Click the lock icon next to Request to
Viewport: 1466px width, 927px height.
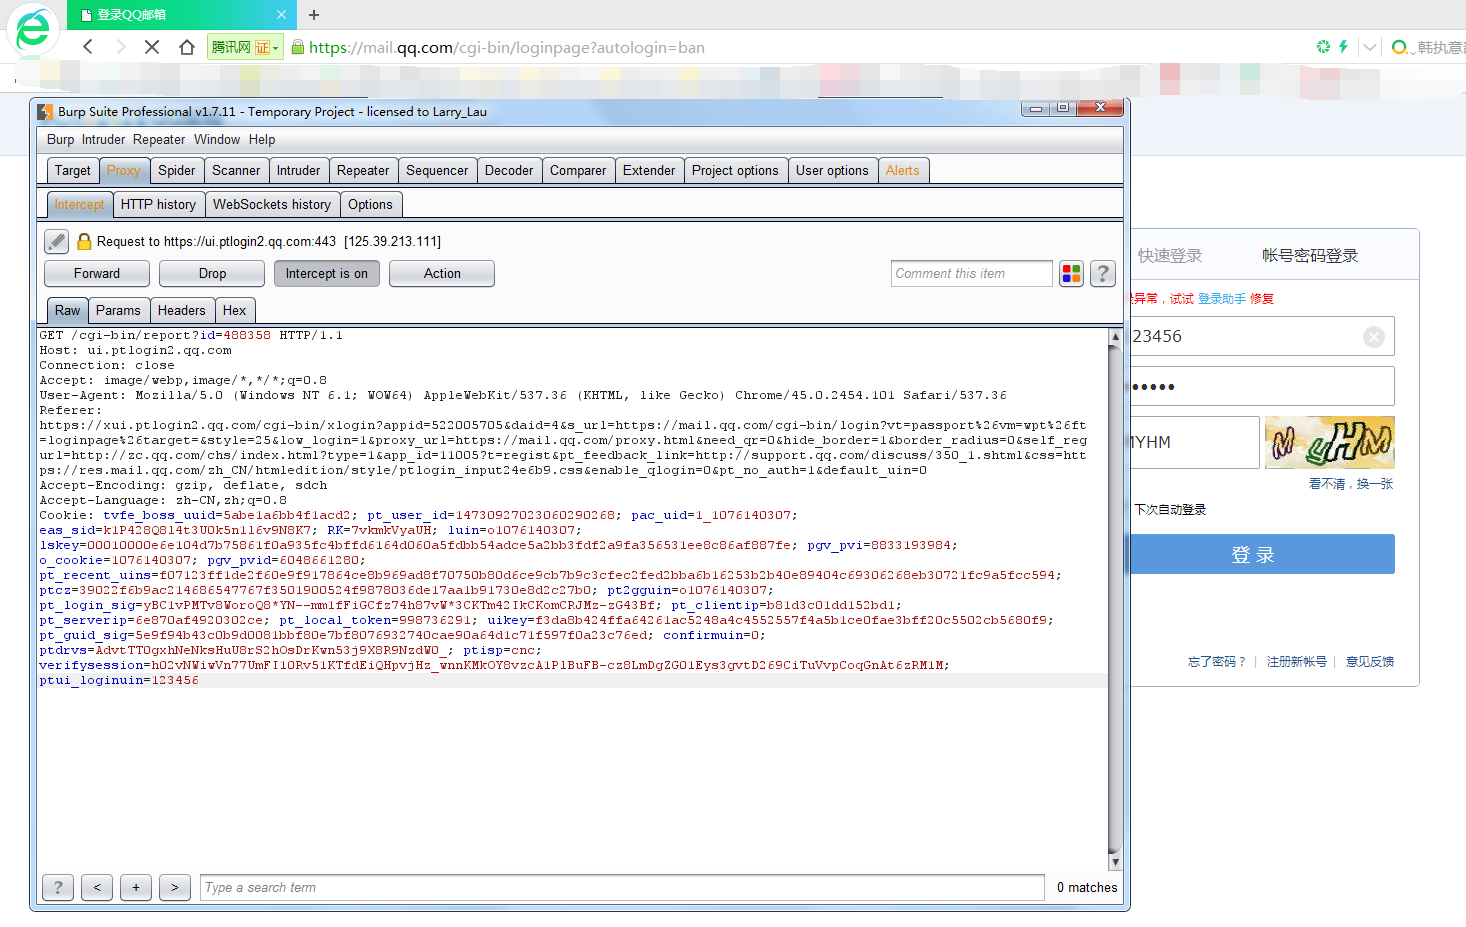[84, 241]
